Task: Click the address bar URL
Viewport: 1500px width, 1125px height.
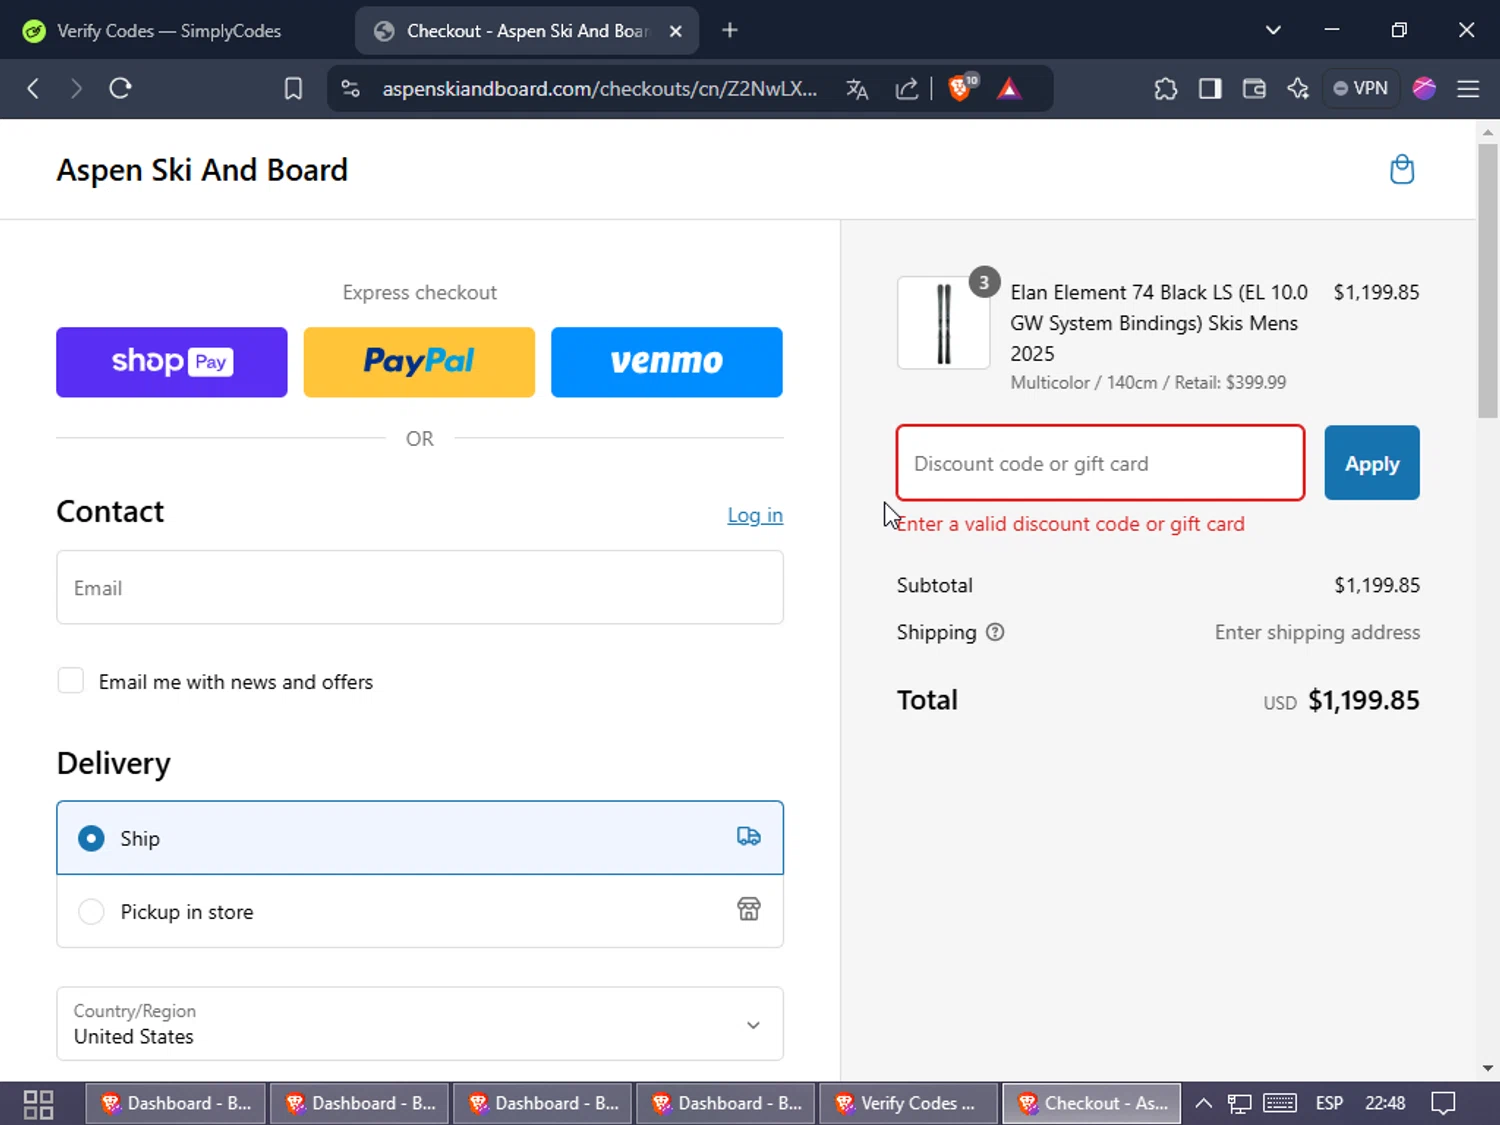Action: point(599,89)
